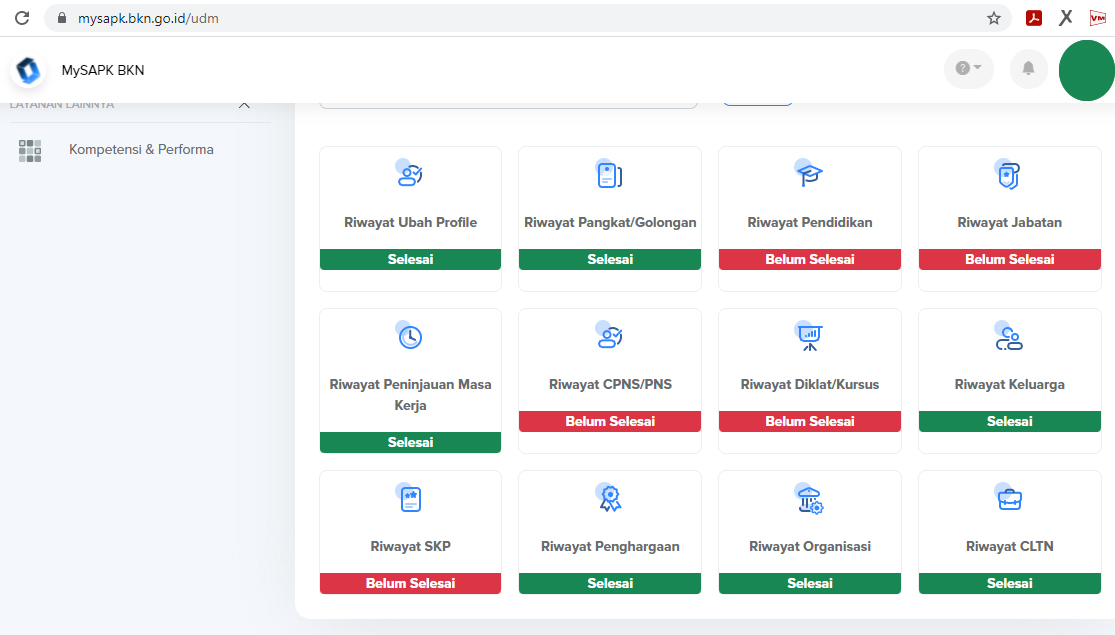Click the MySAPK BKN logo

coord(28,70)
